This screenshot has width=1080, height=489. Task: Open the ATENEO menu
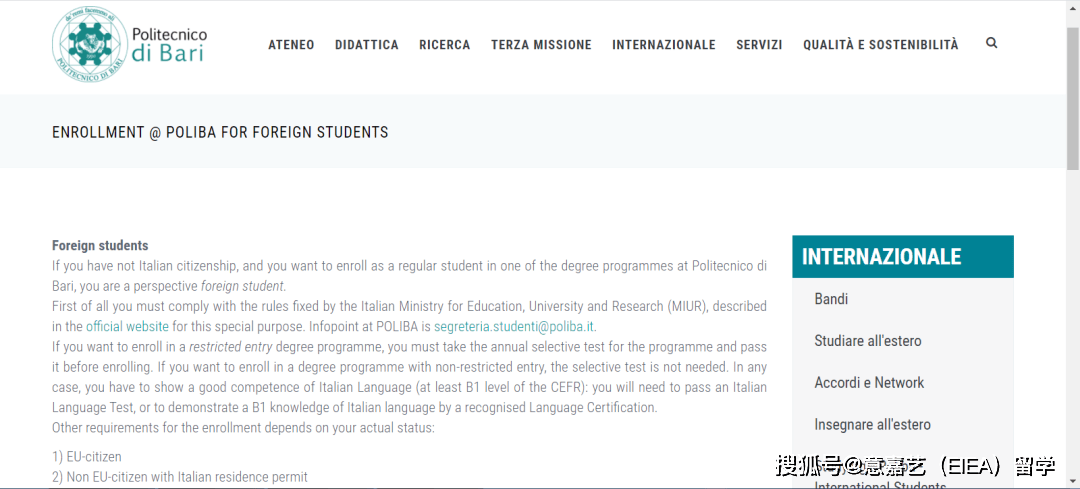(x=291, y=45)
